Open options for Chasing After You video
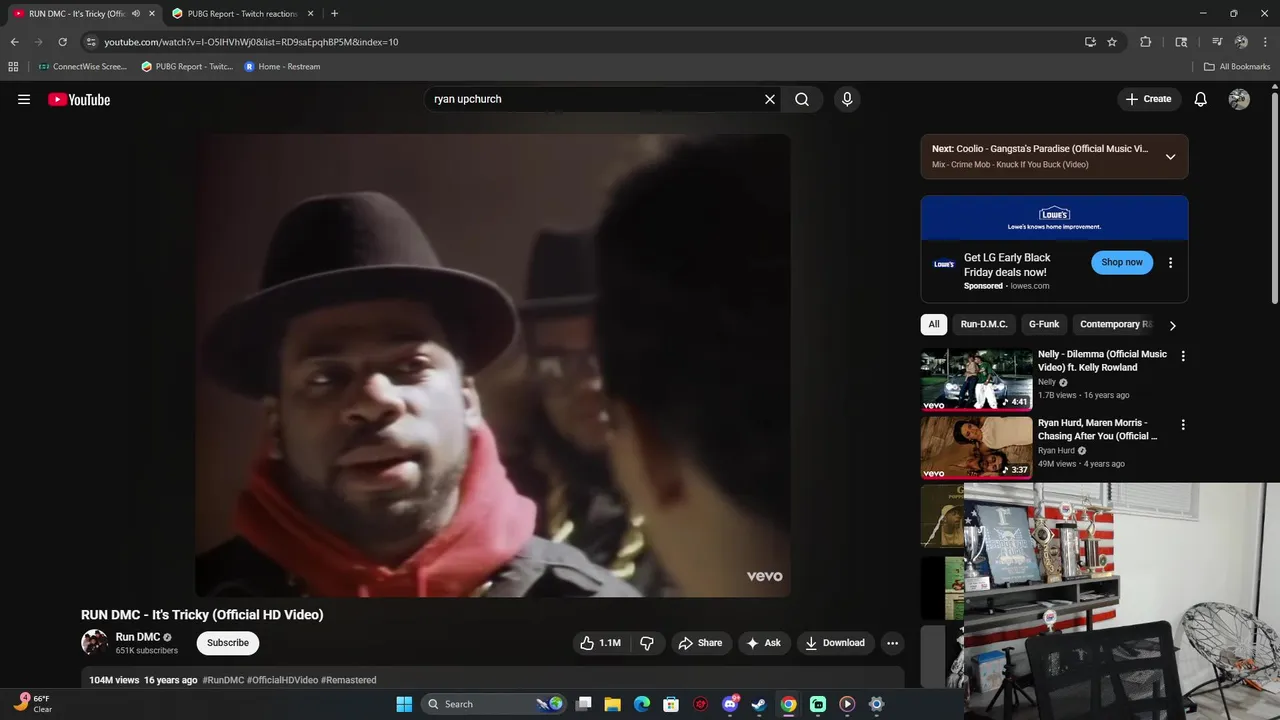Viewport: 1280px width, 720px height. coord(1183,424)
